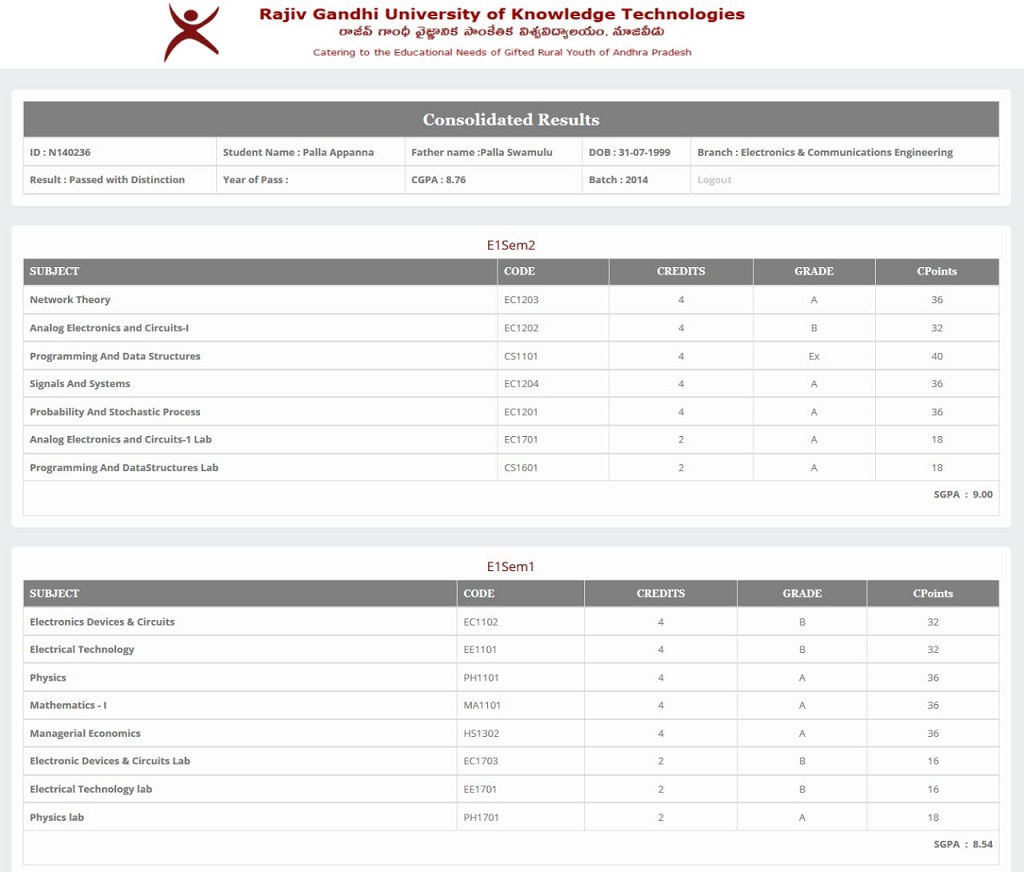
Task: Click the Rajiv Gandhi University title
Action: coord(502,14)
